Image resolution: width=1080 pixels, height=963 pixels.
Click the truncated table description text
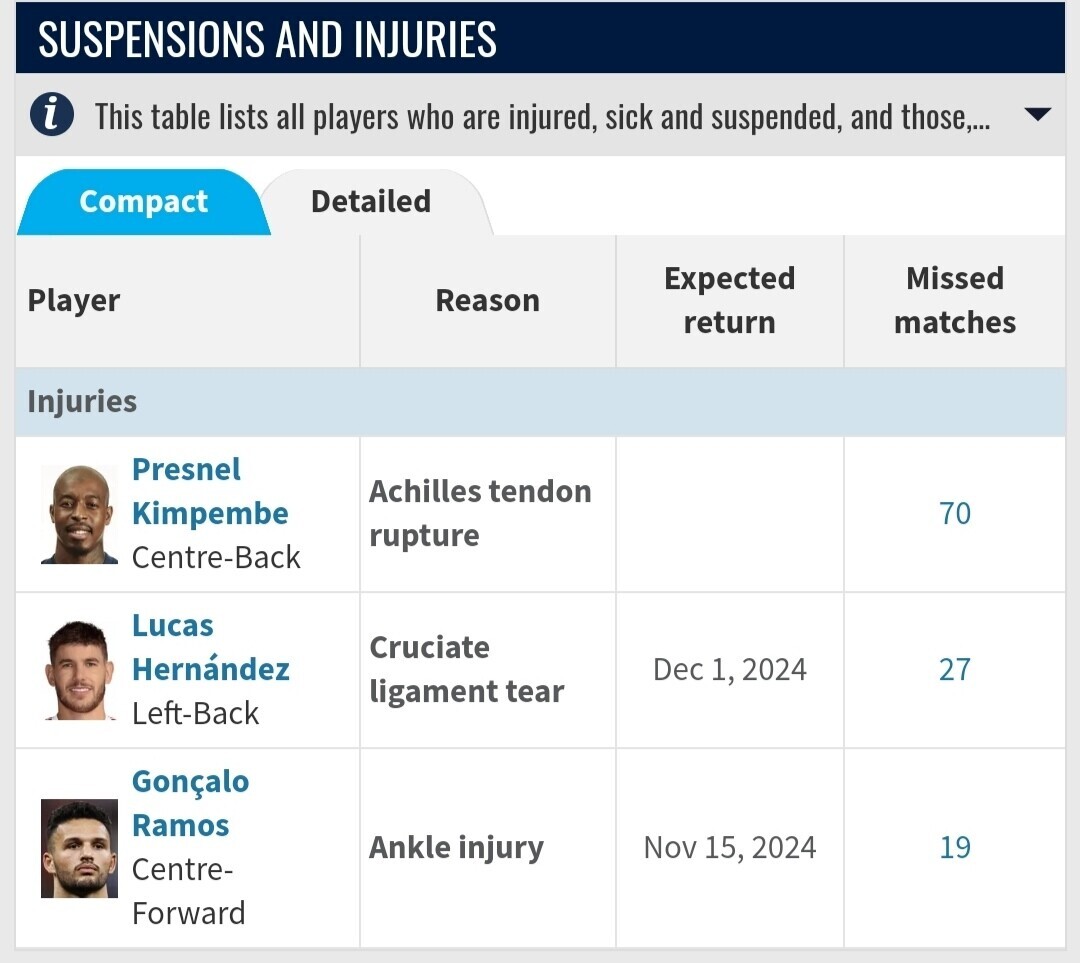click(x=543, y=116)
